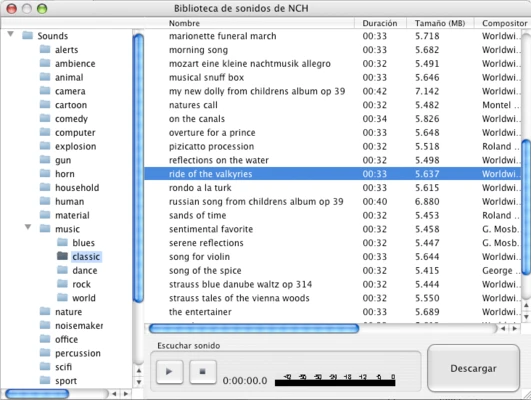Select 'song for violin' sound
This screenshot has height=400, width=531.
332,257
